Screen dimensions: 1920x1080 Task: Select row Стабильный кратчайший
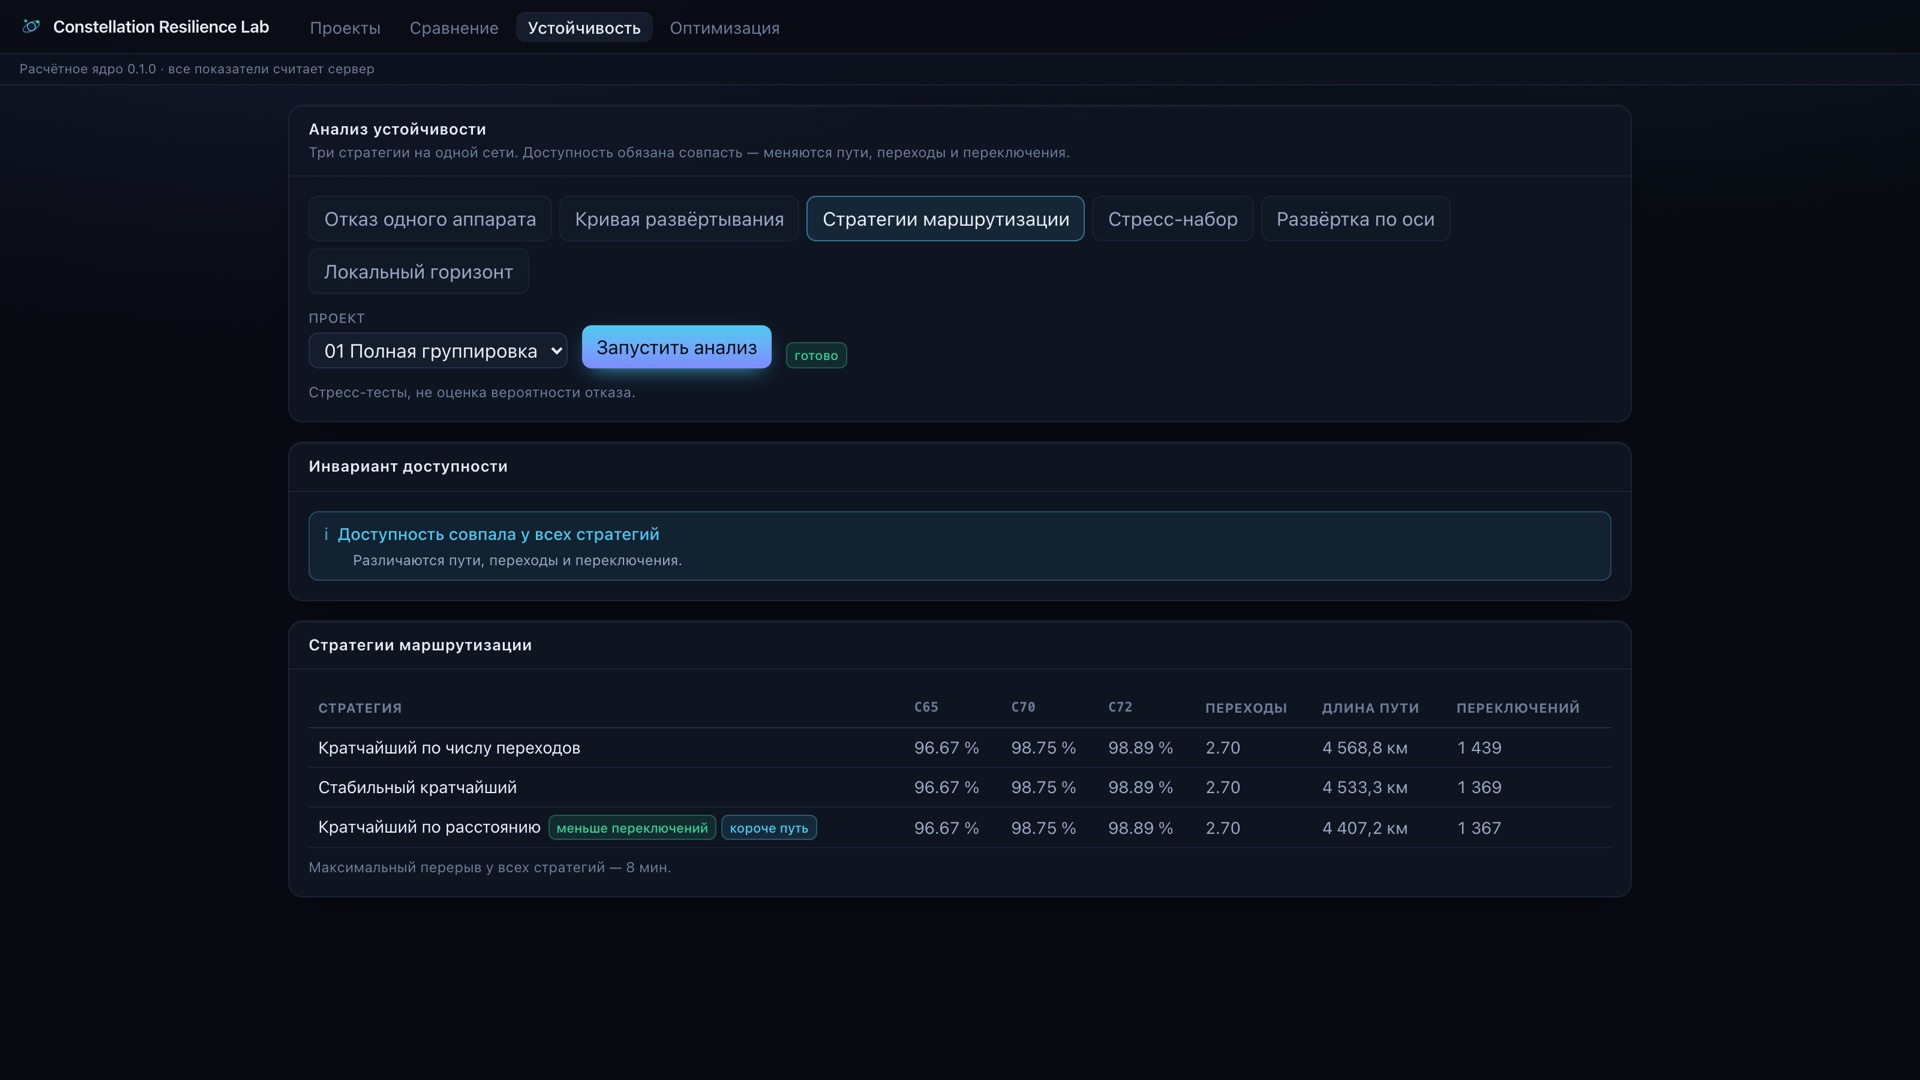[960, 788]
